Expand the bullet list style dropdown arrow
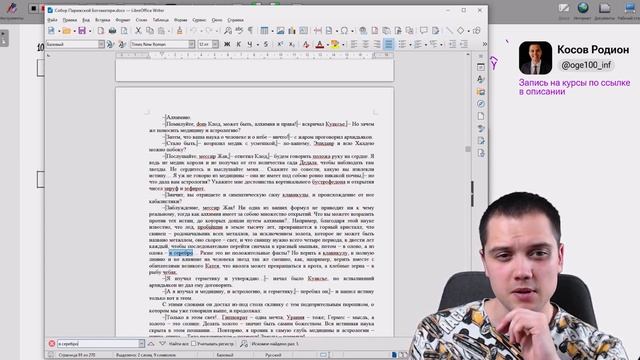 pos(410,44)
